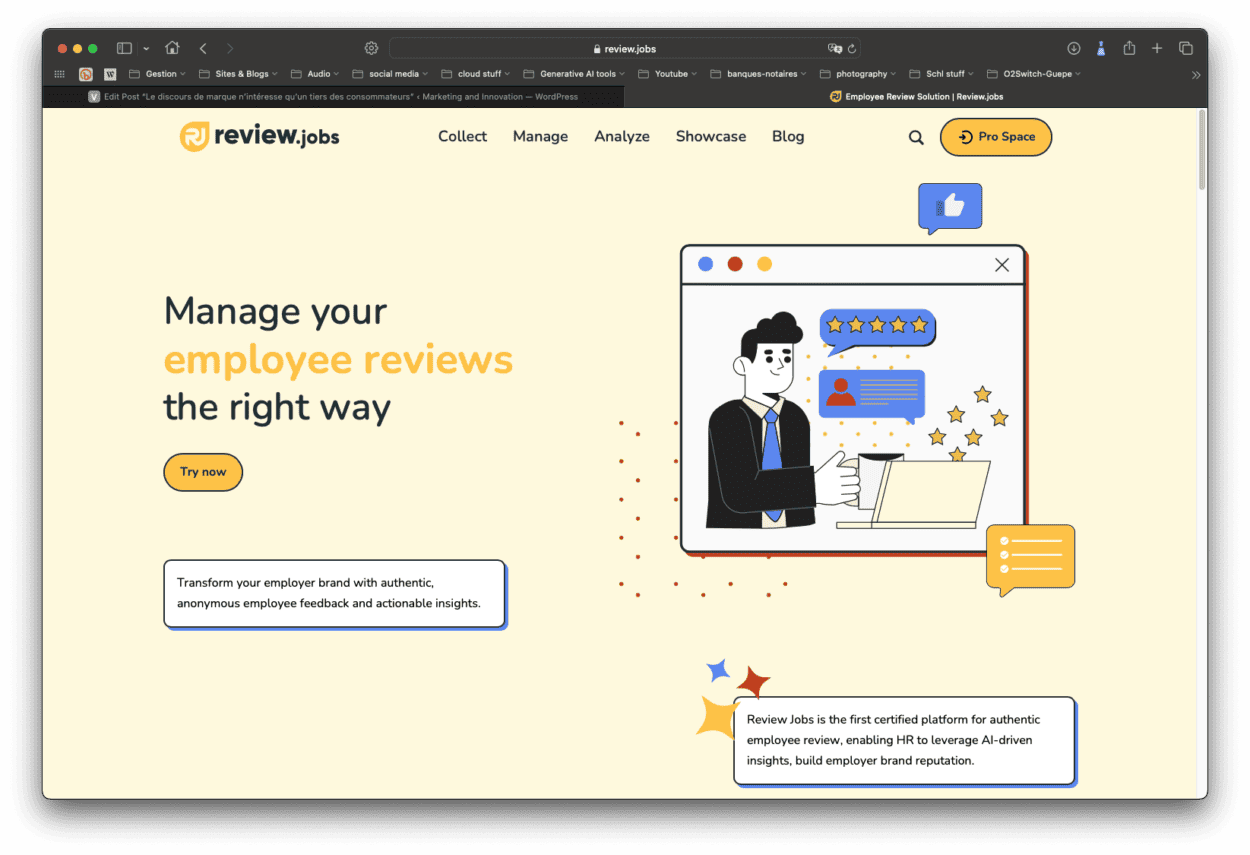Expand the O2Switch-Guepe bookmarks folder

click(1034, 74)
